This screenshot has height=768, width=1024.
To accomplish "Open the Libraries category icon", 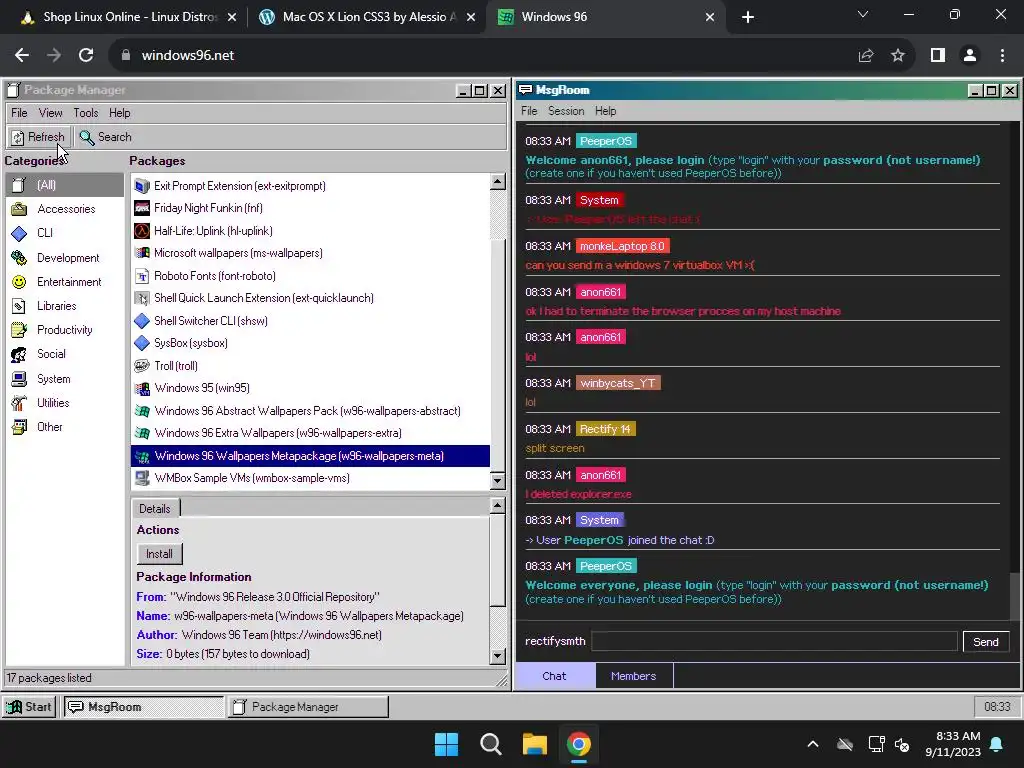I will click(19, 306).
